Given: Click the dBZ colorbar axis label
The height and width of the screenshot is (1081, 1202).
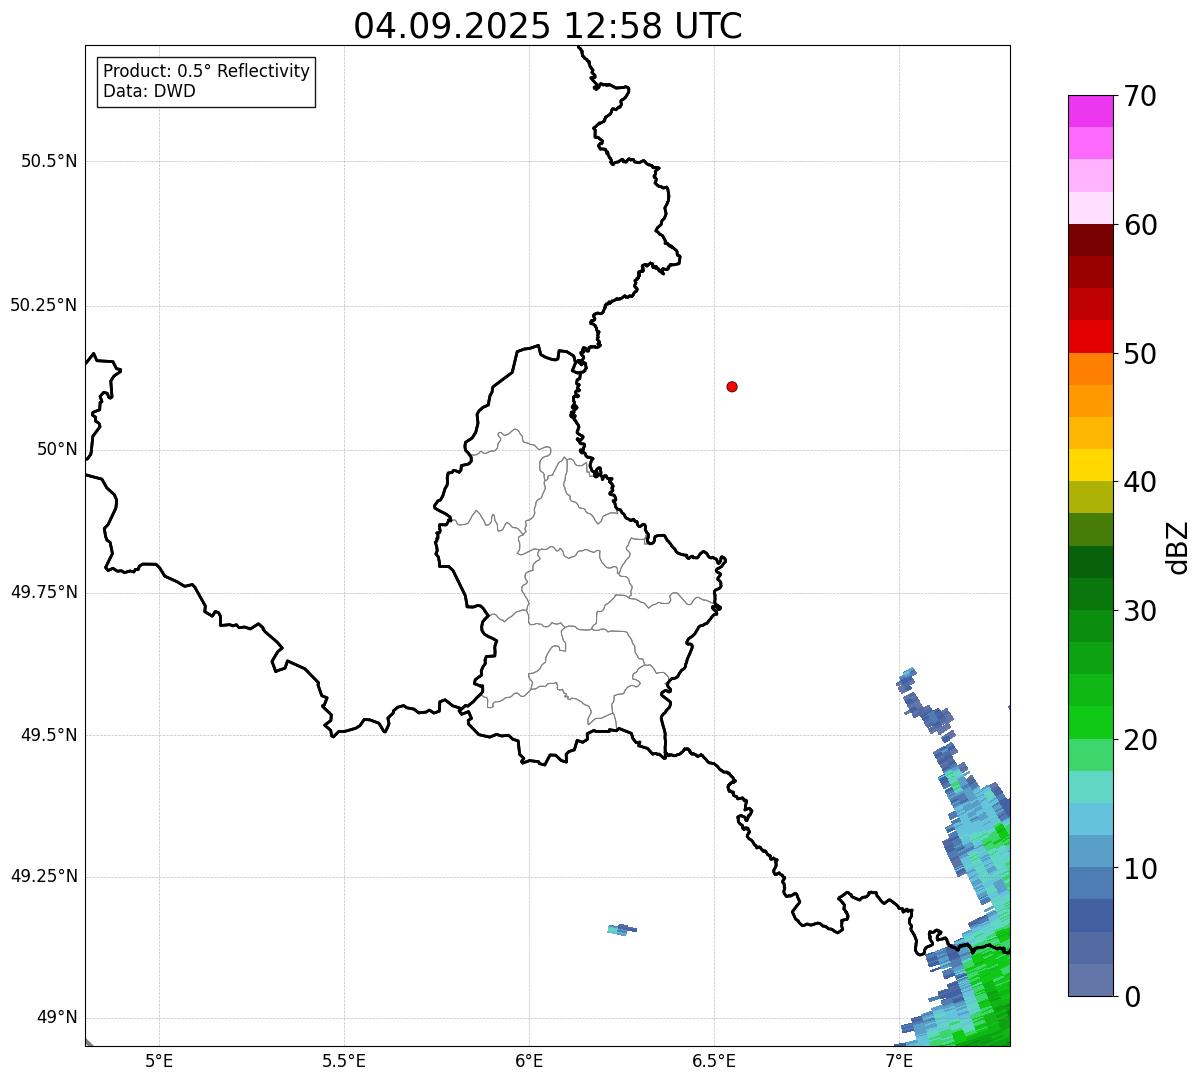Looking at the screenshot, I should pyautogui.click(x=1178, y=547).
